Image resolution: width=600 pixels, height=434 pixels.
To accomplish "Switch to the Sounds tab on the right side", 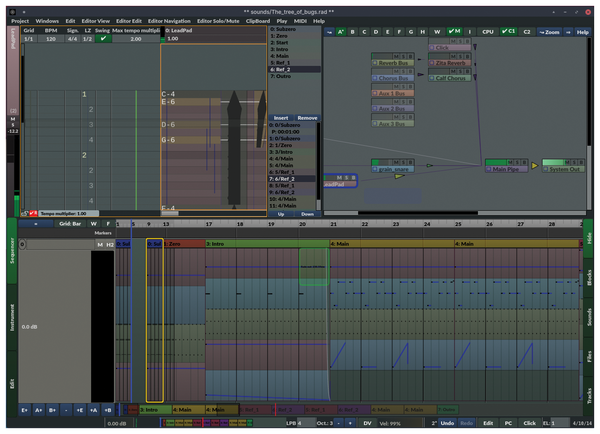I will click(x=589, y=317).
